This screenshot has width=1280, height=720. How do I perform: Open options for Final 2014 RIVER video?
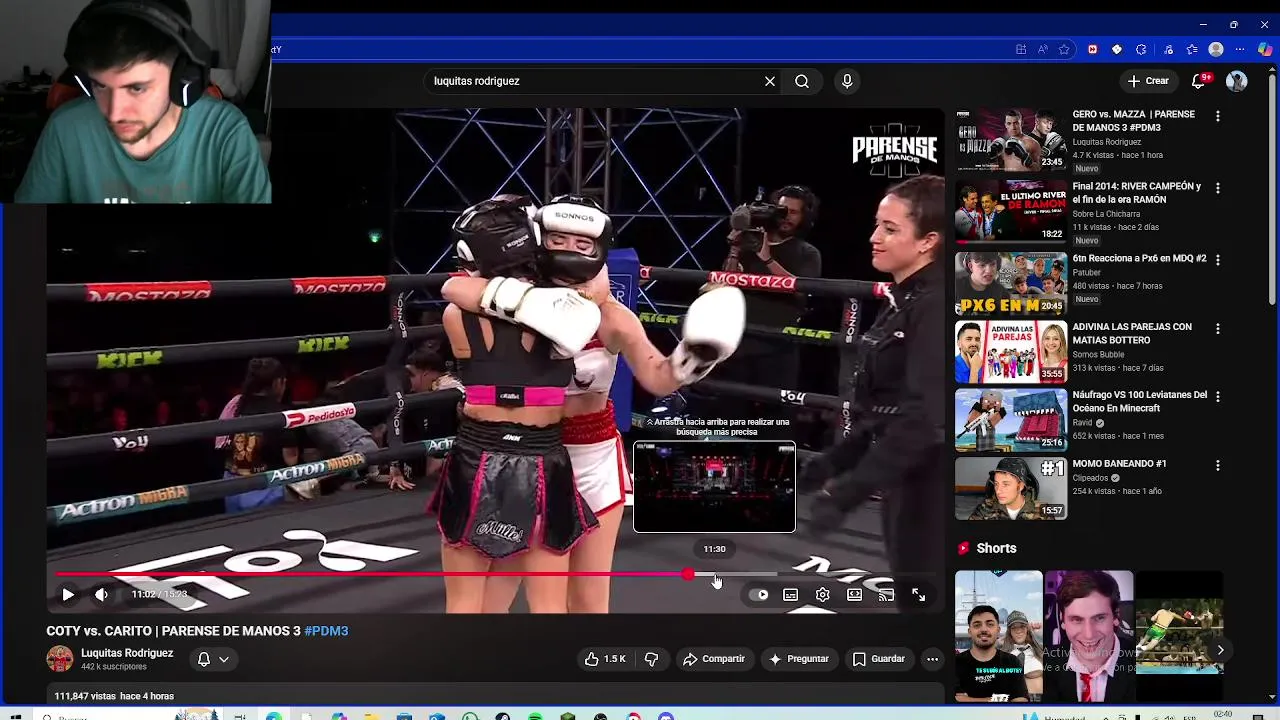click(x=1217, y=188)
